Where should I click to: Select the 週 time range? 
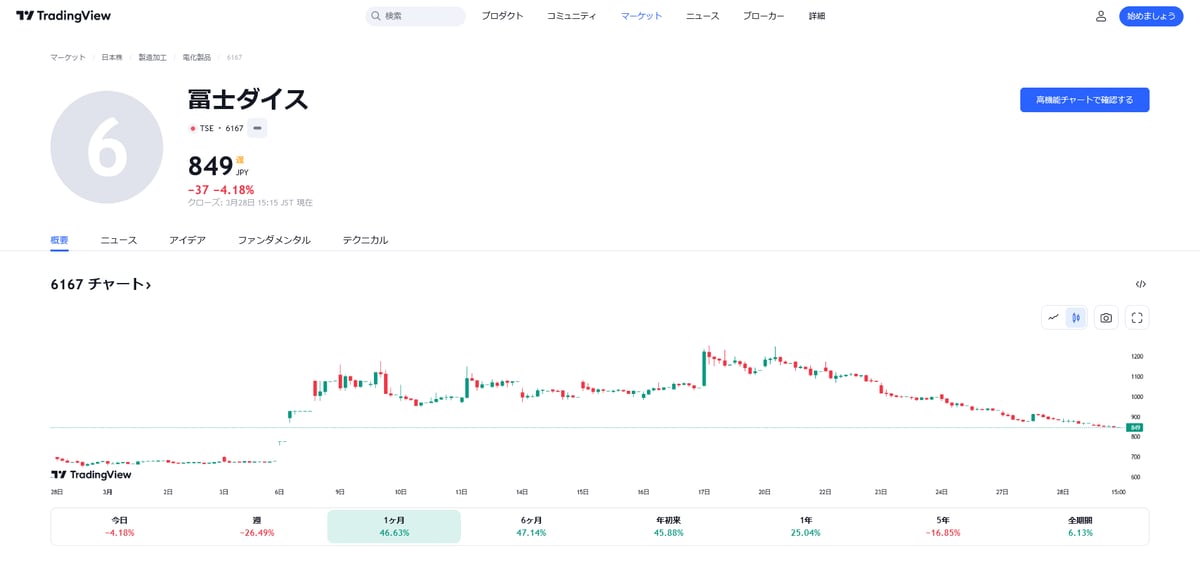[257, 526]
